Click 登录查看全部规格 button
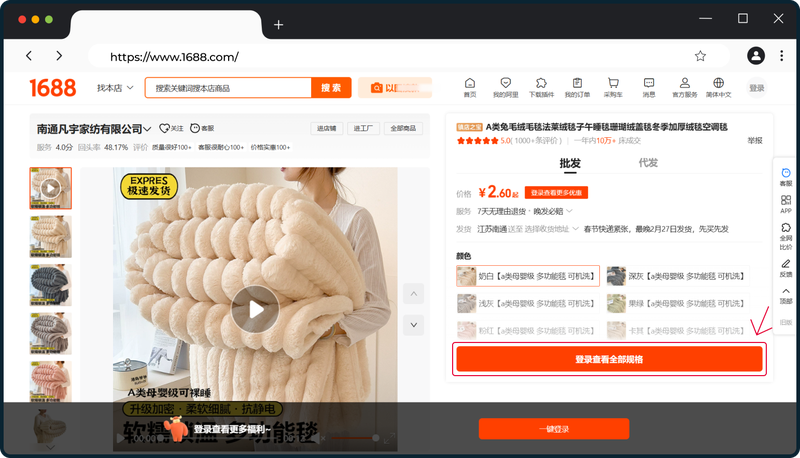 tap(609, 359)
